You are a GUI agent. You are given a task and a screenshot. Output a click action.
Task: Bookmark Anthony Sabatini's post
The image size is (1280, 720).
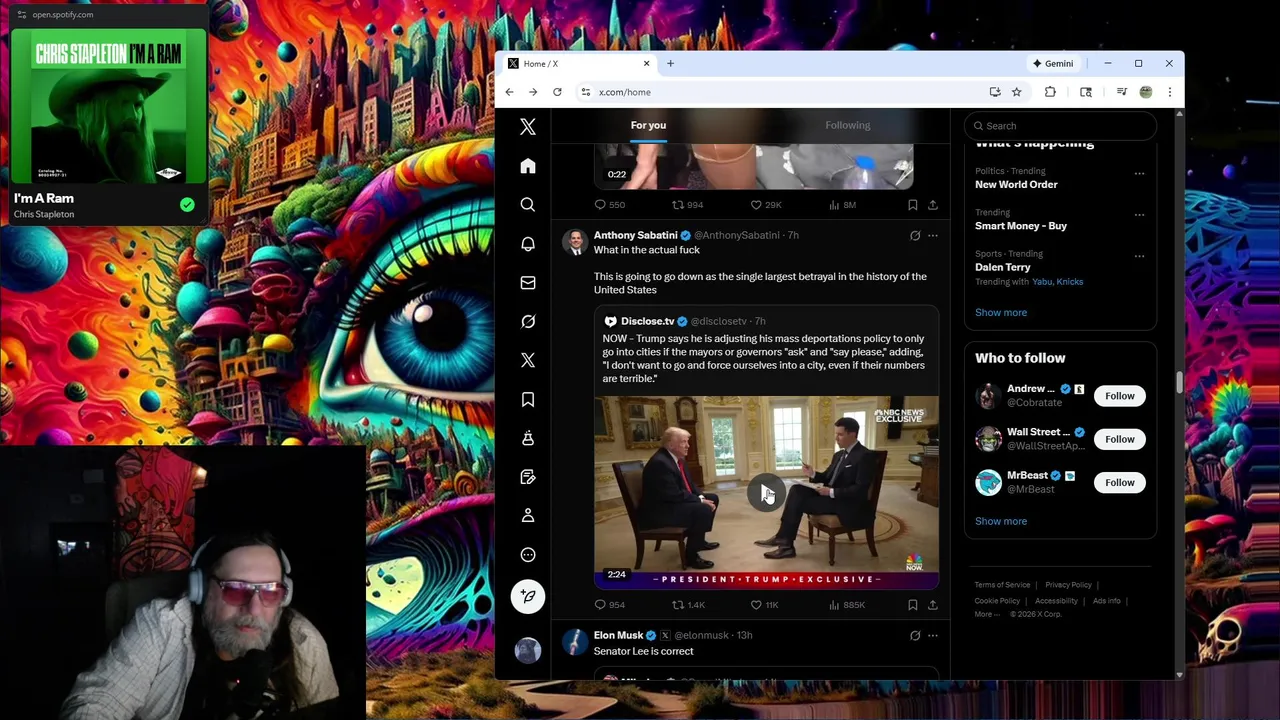point(912,605)
